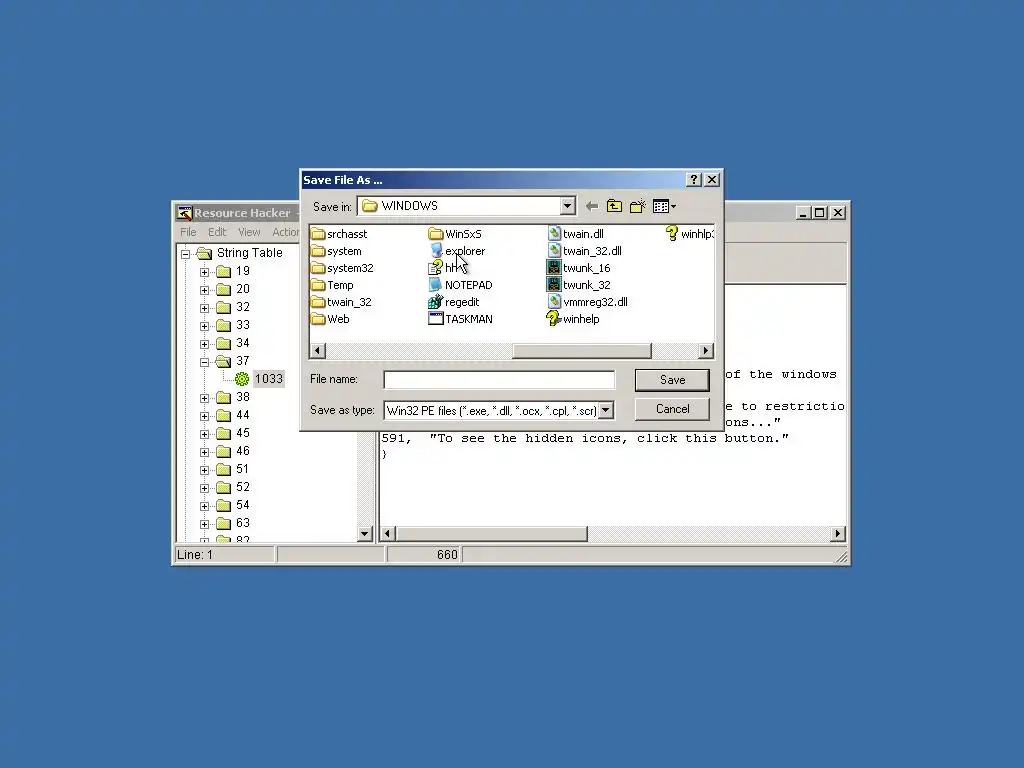
Task: Select the srchasst folder icon
Action: pyautogui.click(x=318, y=234)
